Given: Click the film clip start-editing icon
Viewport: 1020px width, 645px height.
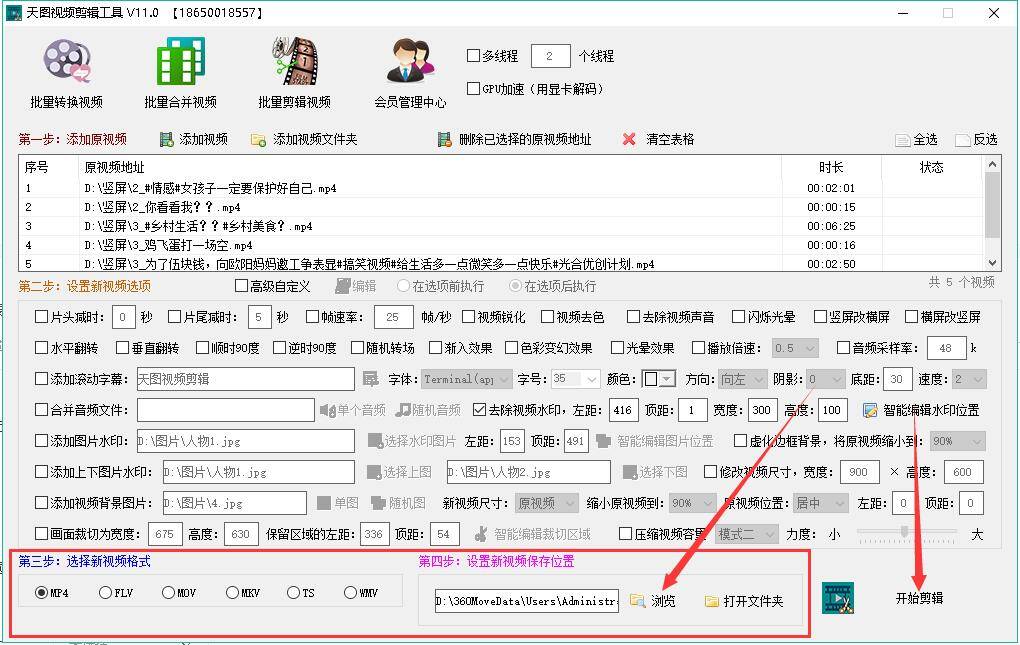Looking at the screenshot, I should click(838, 598).
